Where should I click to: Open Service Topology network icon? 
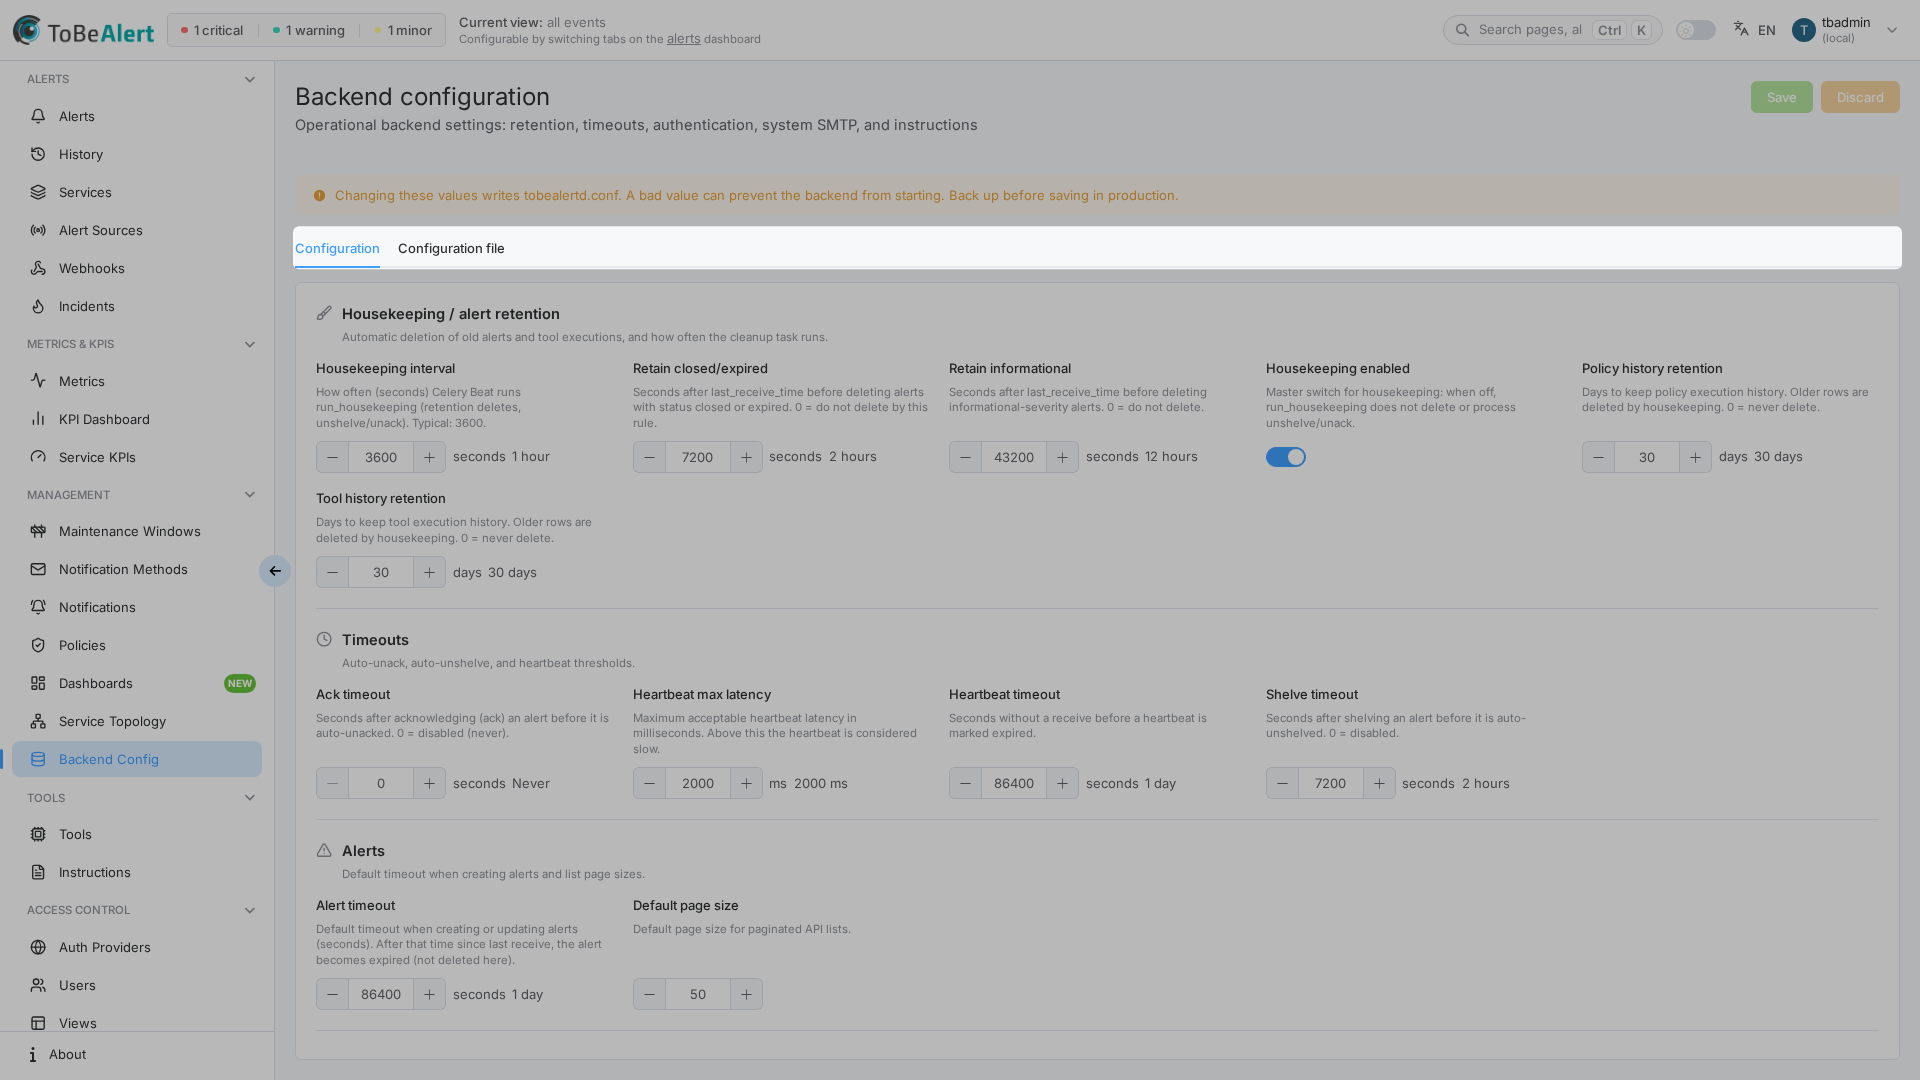pos(38,721)
